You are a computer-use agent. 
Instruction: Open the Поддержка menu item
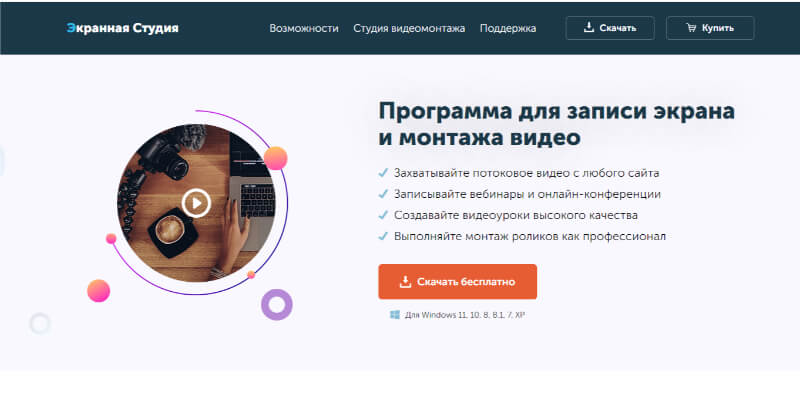click(508, 29)
